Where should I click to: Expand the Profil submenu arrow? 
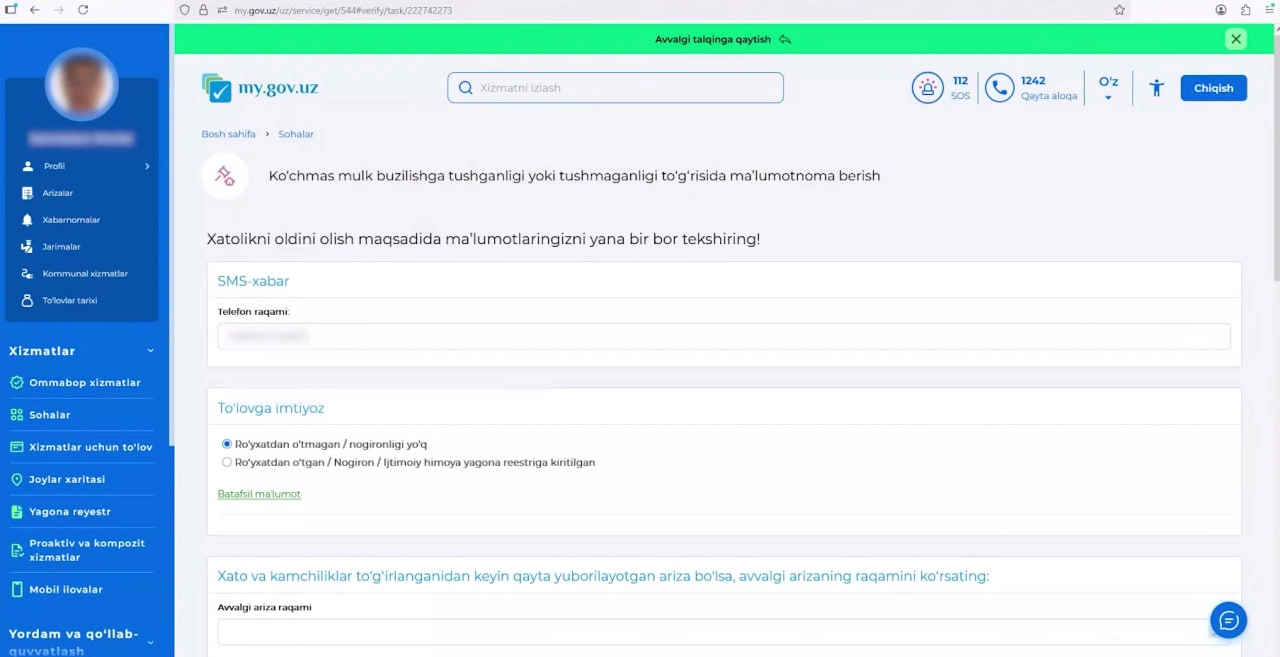point(147,166)
